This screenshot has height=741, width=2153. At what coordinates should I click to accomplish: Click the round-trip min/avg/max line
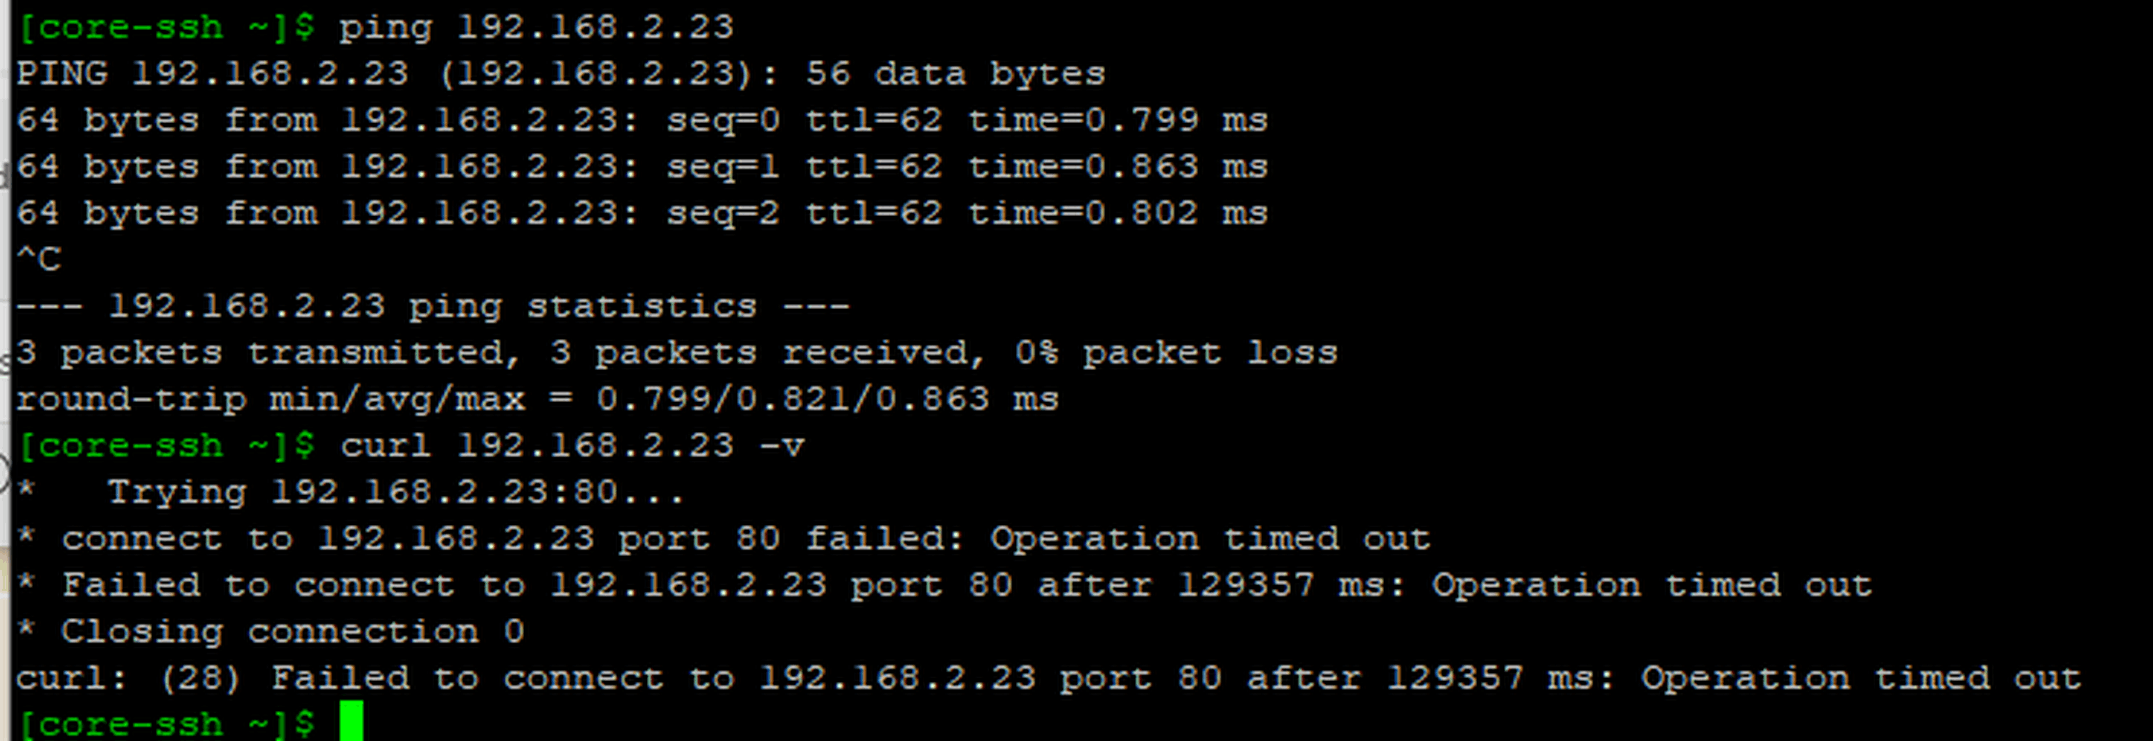[x=537, y=399]
